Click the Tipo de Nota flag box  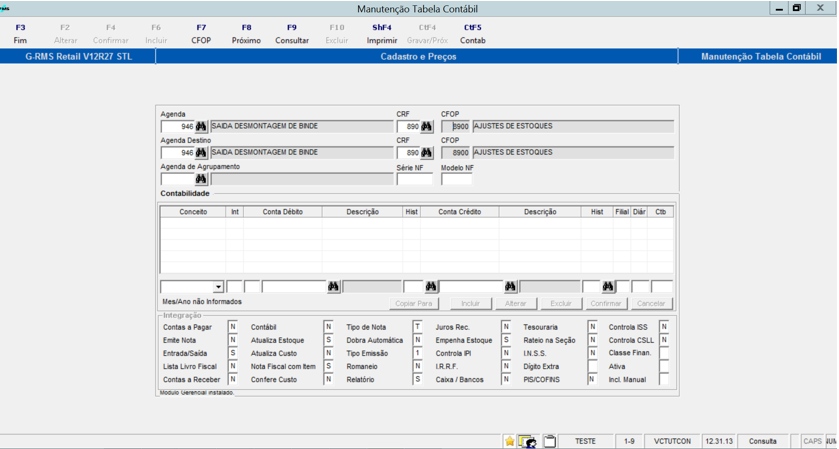[x=417, y=326]
